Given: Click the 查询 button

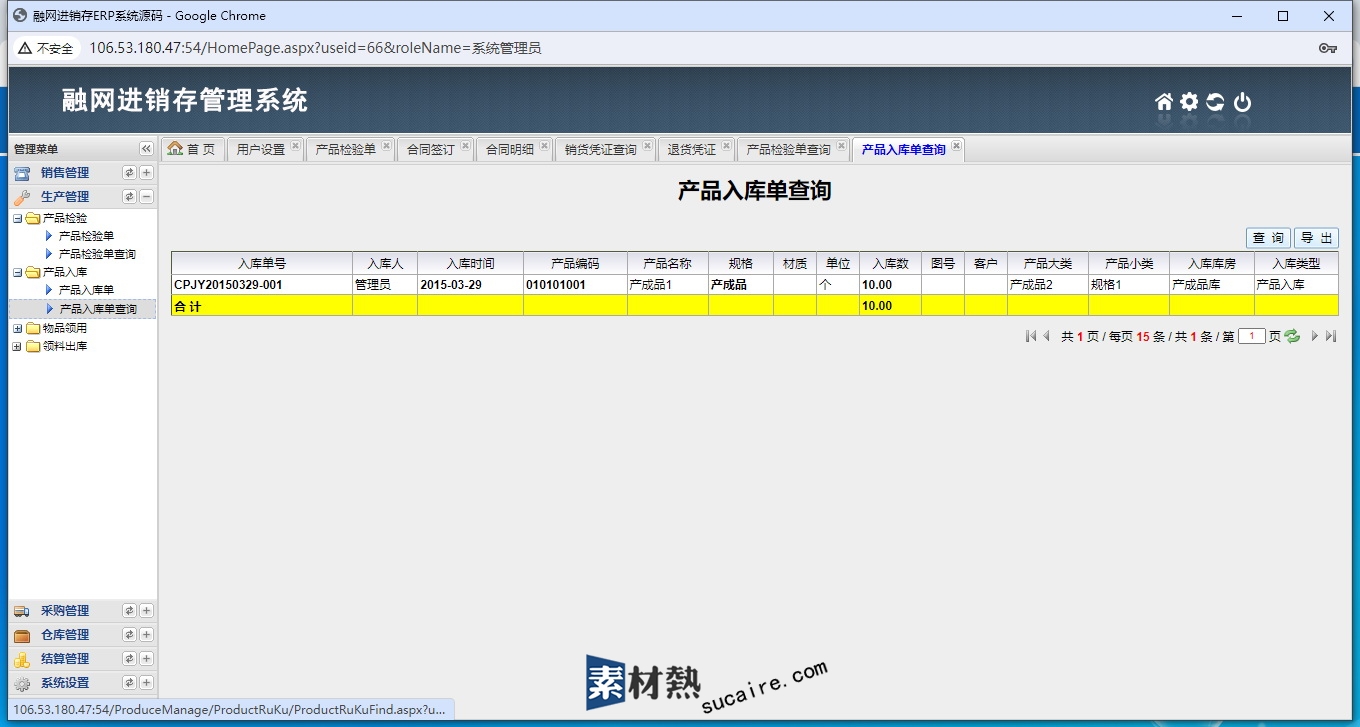Looking at the screenshot, I should point(1268,238).
